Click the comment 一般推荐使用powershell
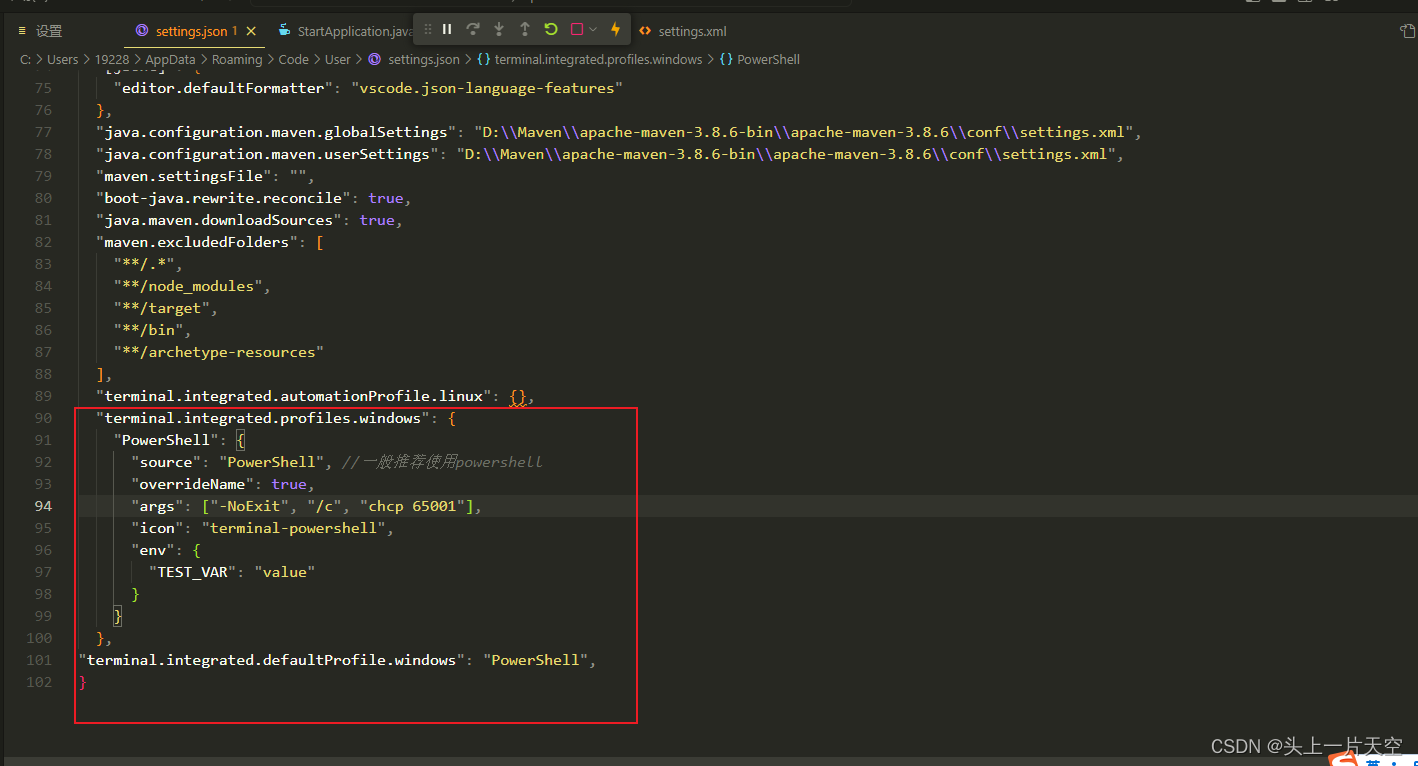The height and width of the screenshot is (766, 1418). (x=442, y=462)
